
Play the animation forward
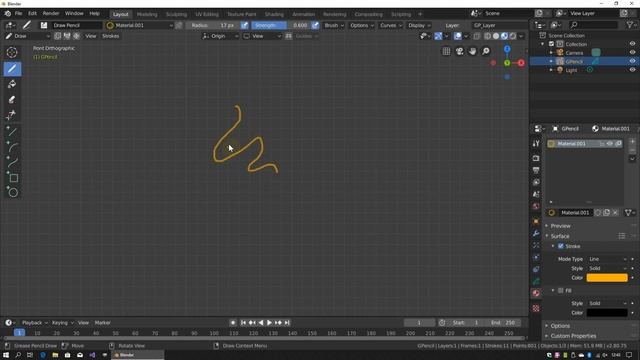coord(269,322)
